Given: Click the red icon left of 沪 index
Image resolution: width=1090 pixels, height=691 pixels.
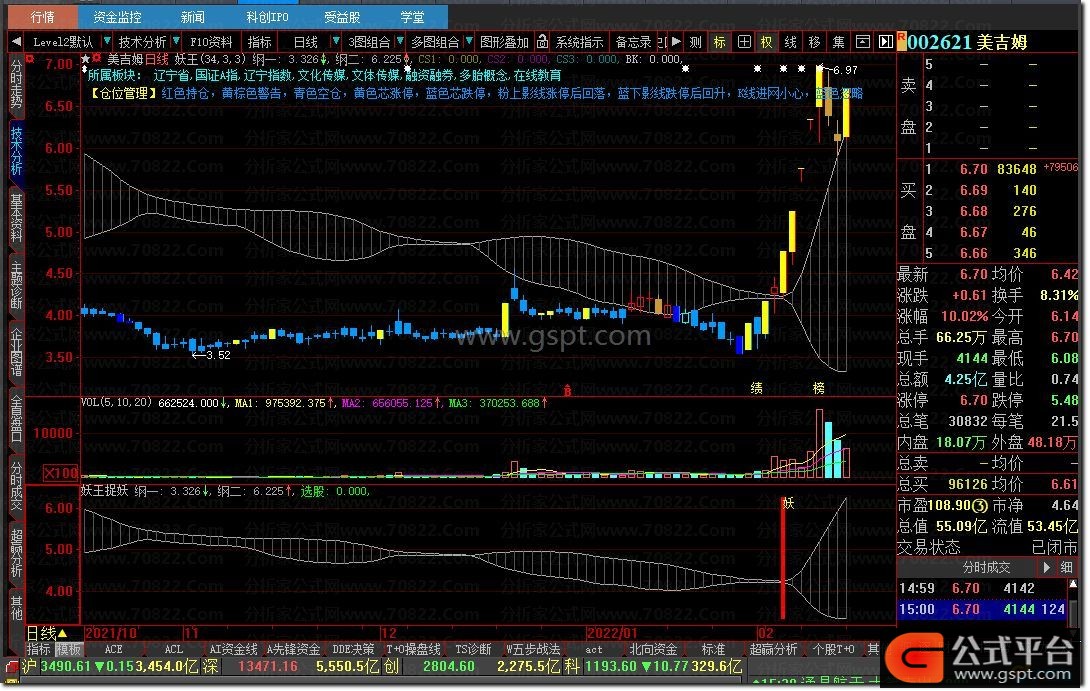Looking at the screenshot, I should coord(12,667).
